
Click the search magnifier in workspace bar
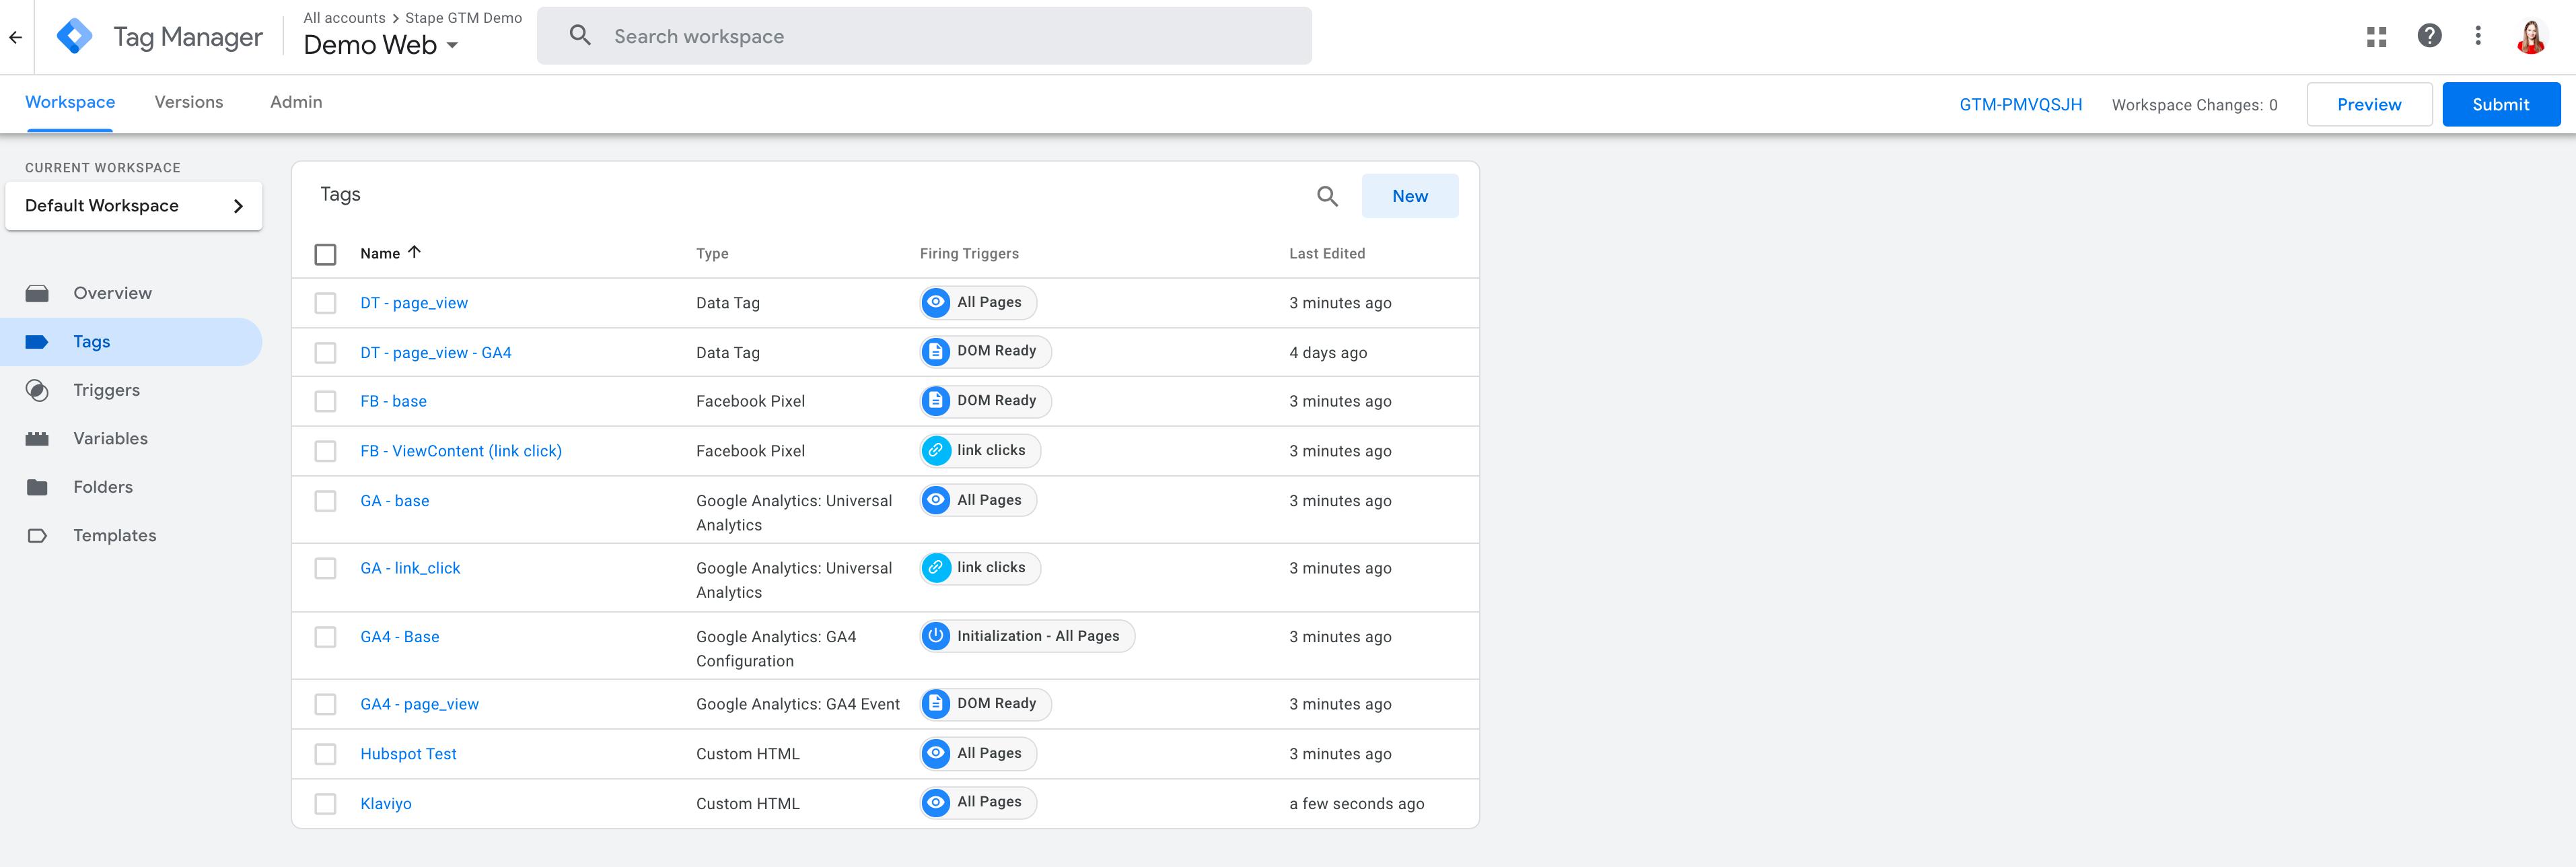[580, 36]
